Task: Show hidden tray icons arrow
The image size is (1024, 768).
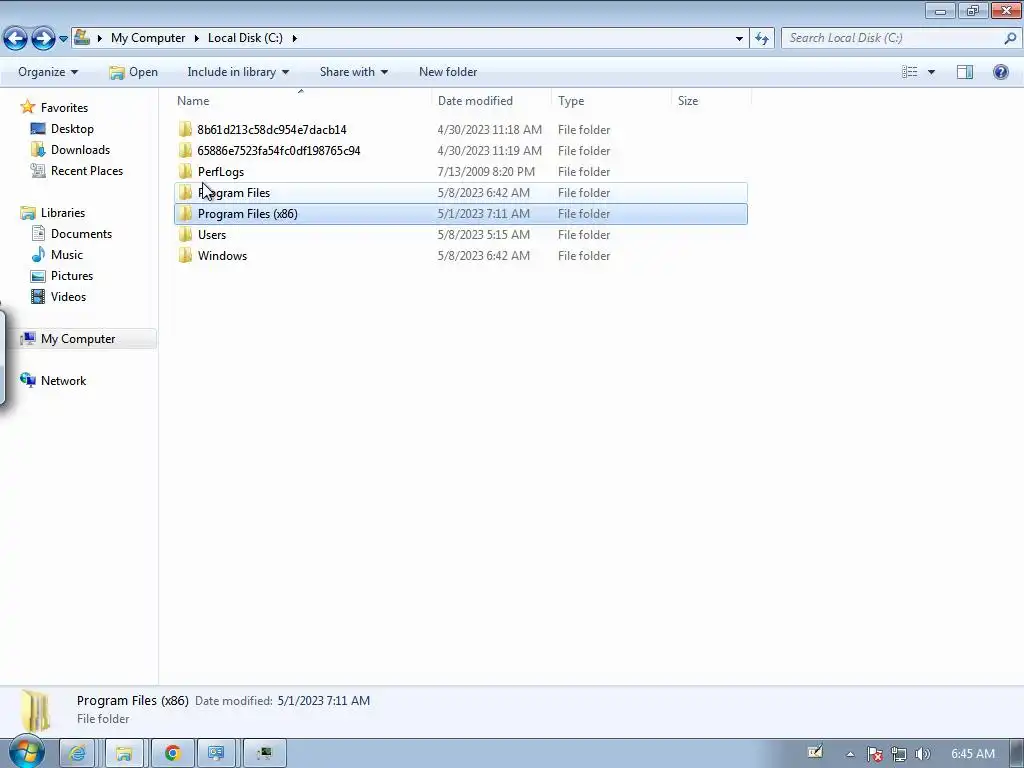Action: click(x=850, y=754)
